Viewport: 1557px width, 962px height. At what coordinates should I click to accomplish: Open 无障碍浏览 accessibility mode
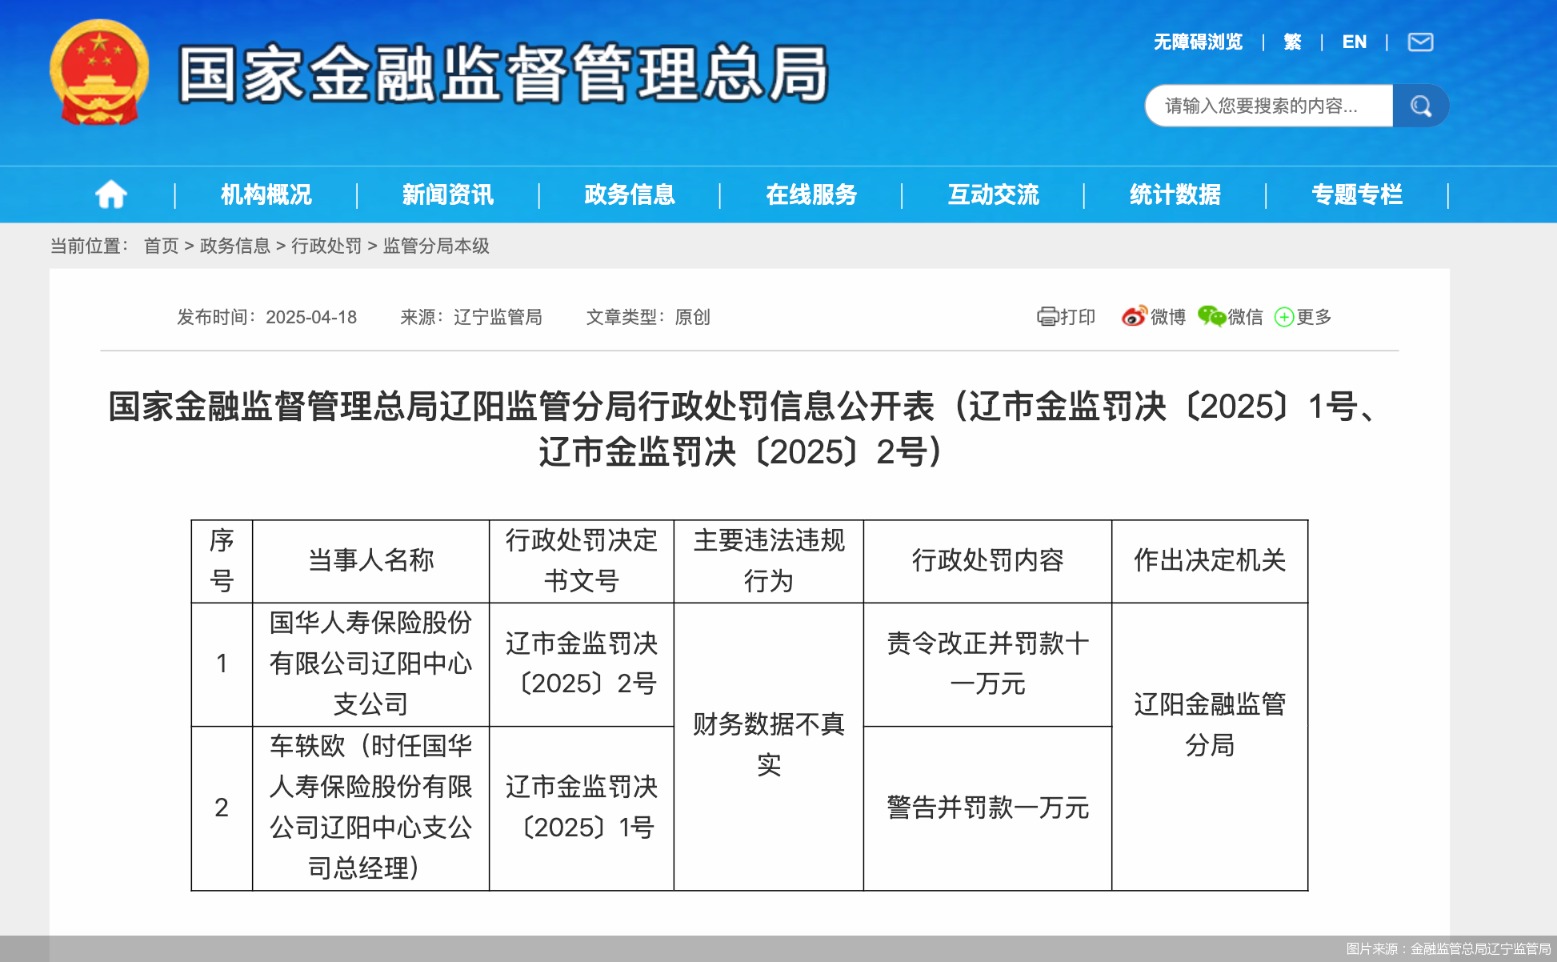point(1197,42)
